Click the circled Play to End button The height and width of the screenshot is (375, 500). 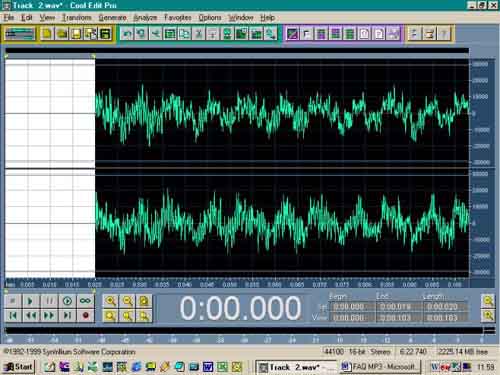(x=67, y=301)
